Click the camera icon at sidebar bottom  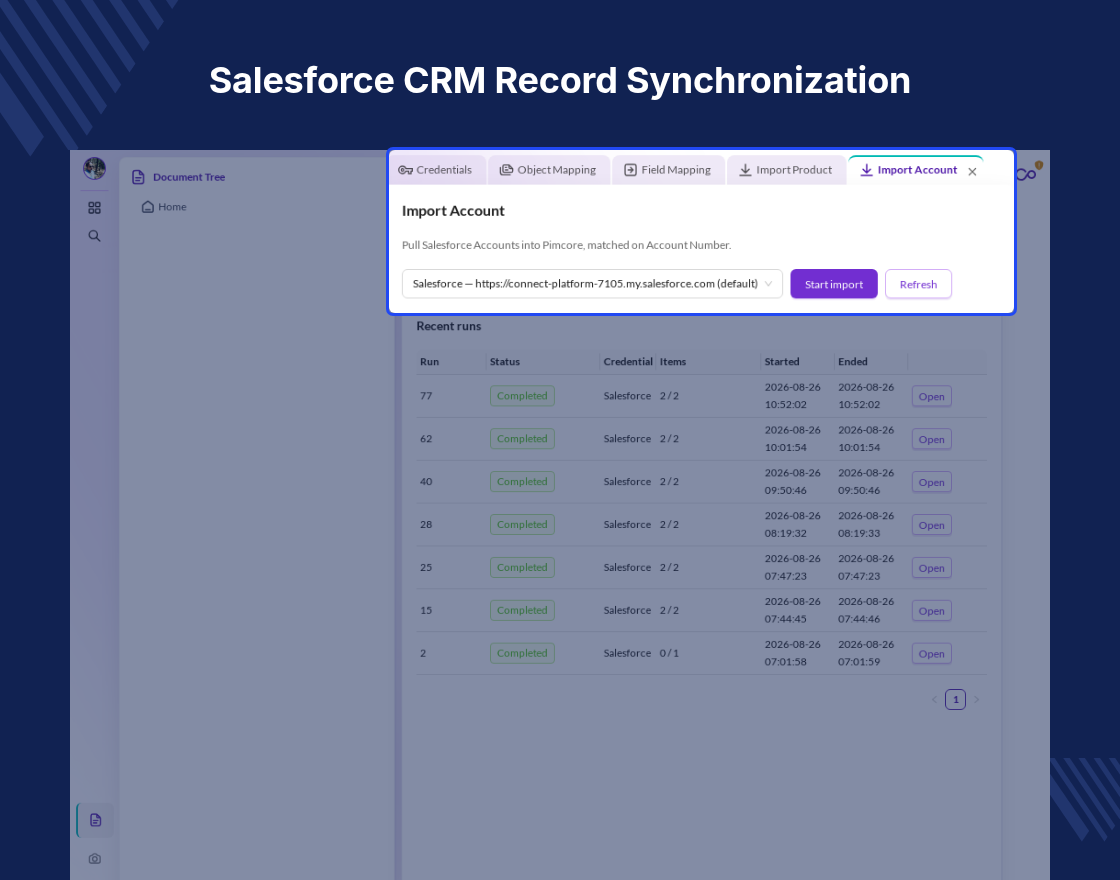94,859
